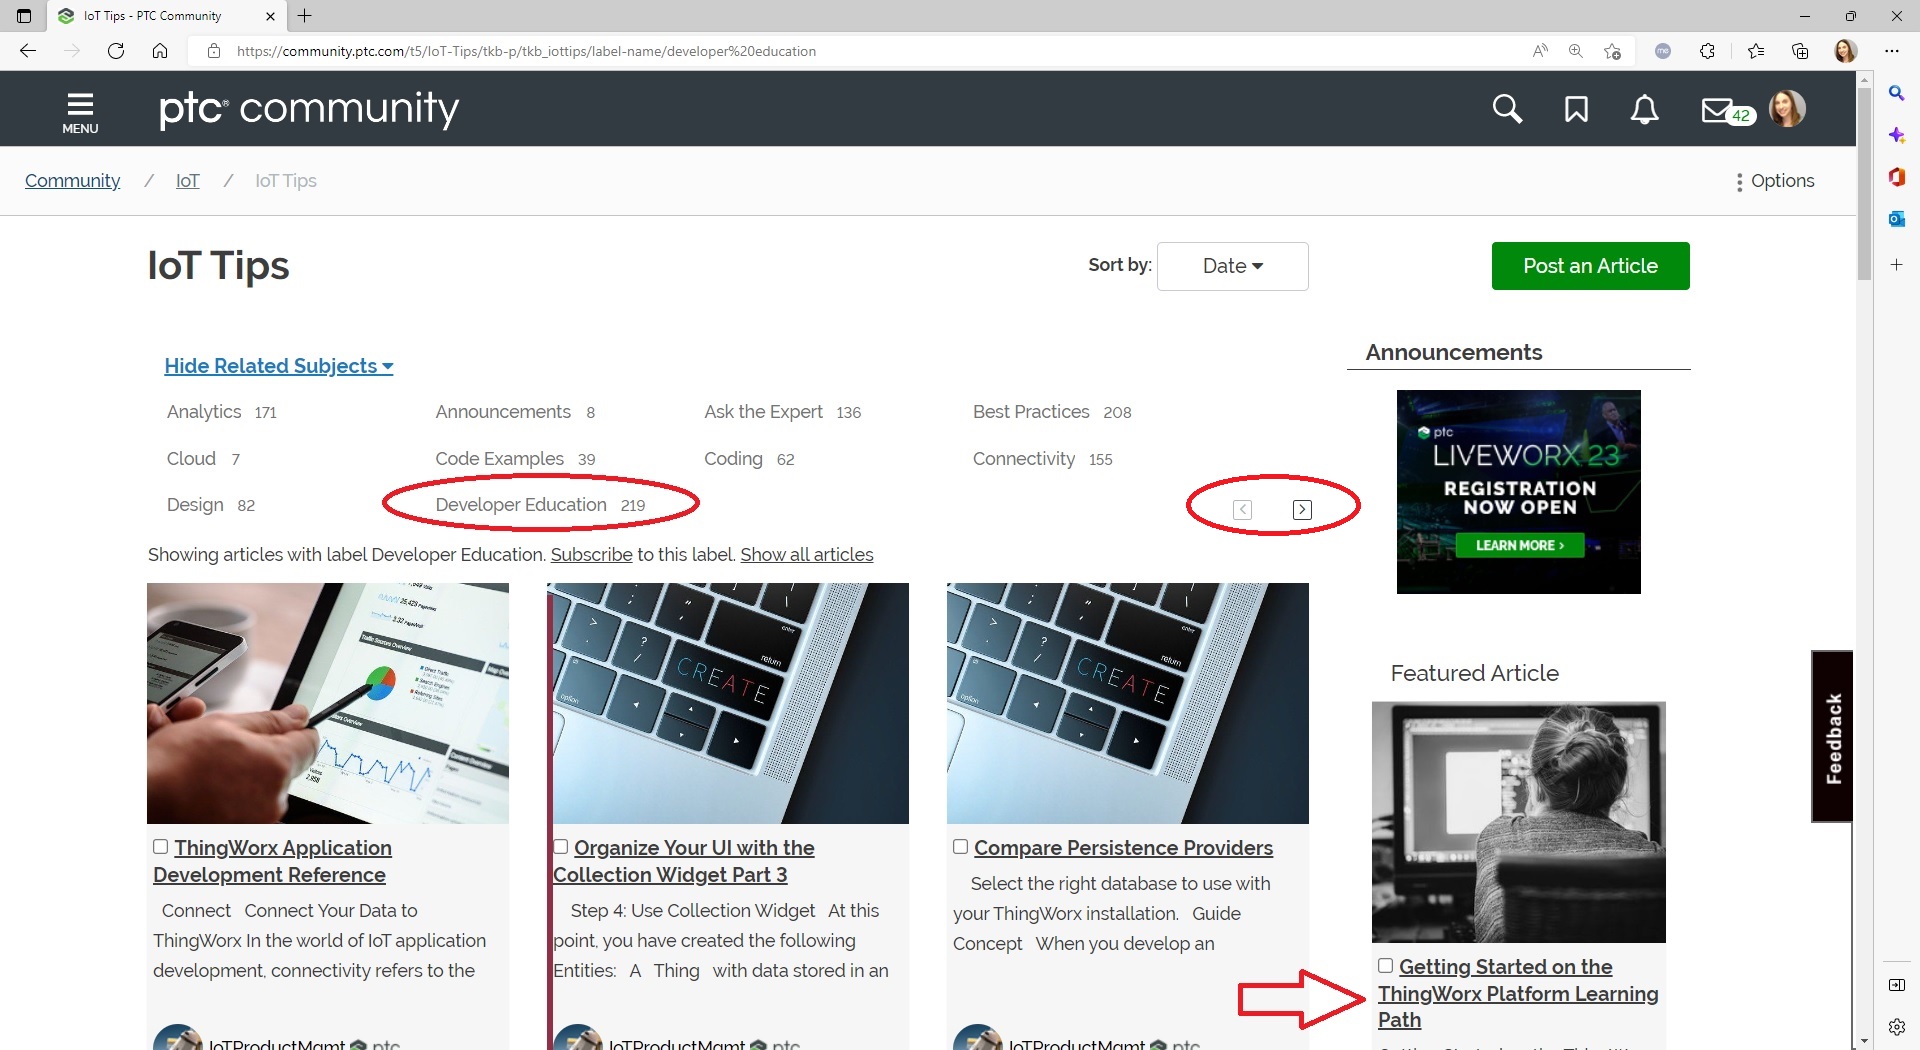
Task: Click the LIVEWORX 23 Learn More banner
Action: coord(1518,545)
